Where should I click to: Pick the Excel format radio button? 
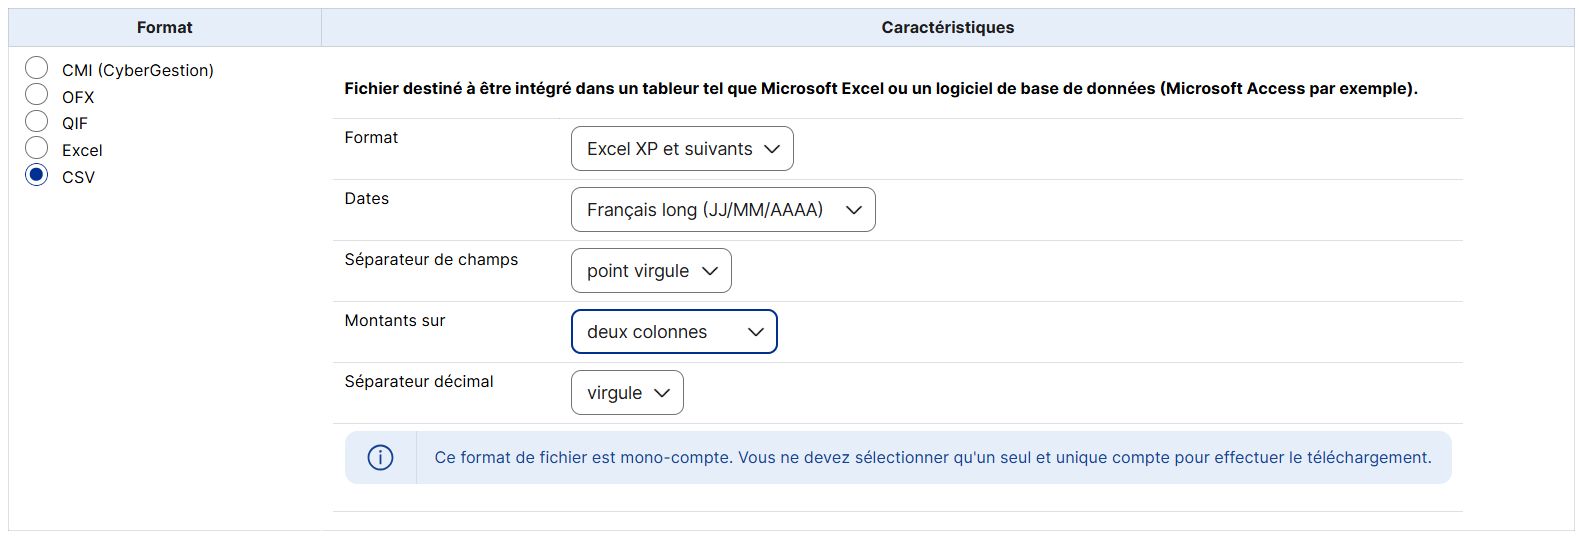coord(37,149)
